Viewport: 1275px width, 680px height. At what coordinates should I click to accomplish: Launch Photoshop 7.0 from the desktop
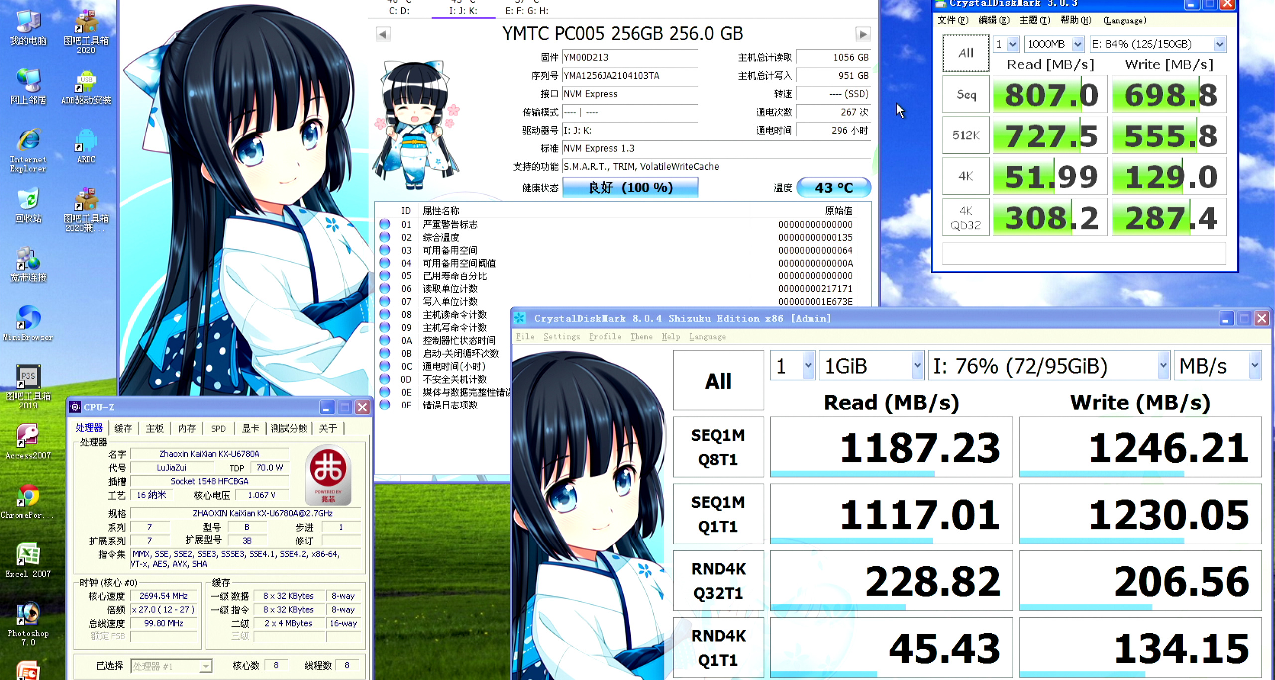[29, 622]
